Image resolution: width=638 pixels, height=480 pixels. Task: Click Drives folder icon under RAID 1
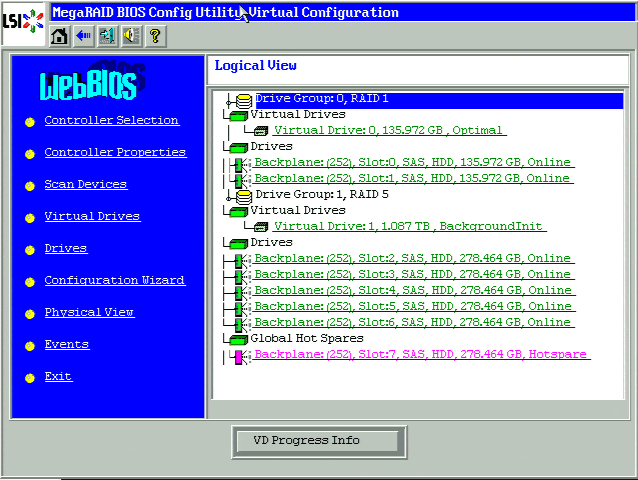238,148
